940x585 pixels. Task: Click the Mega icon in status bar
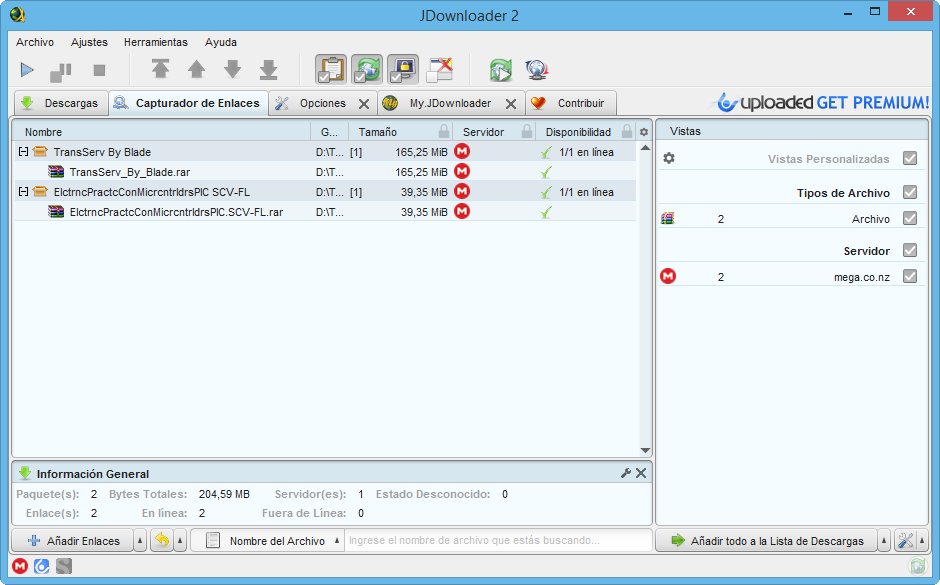click(x=20, y=566)
